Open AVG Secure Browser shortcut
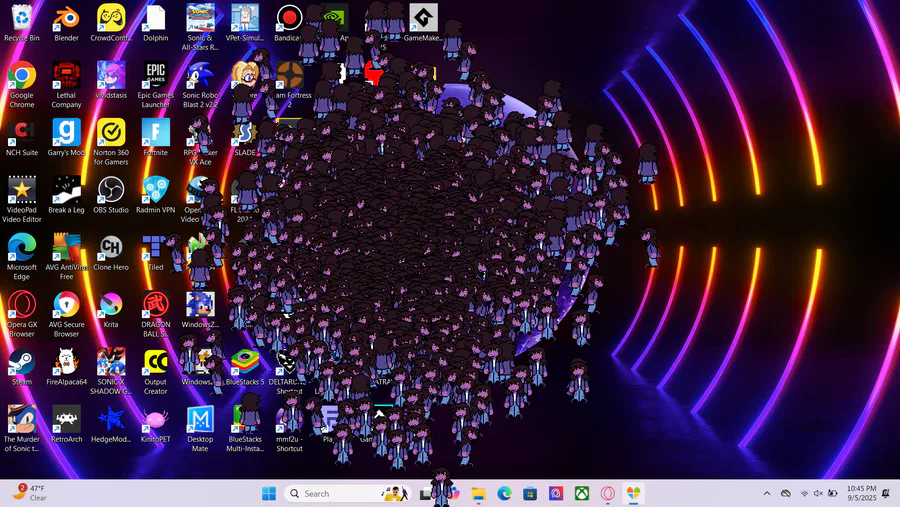The height and width of the screenshot is (507, 900). point(67,314)
